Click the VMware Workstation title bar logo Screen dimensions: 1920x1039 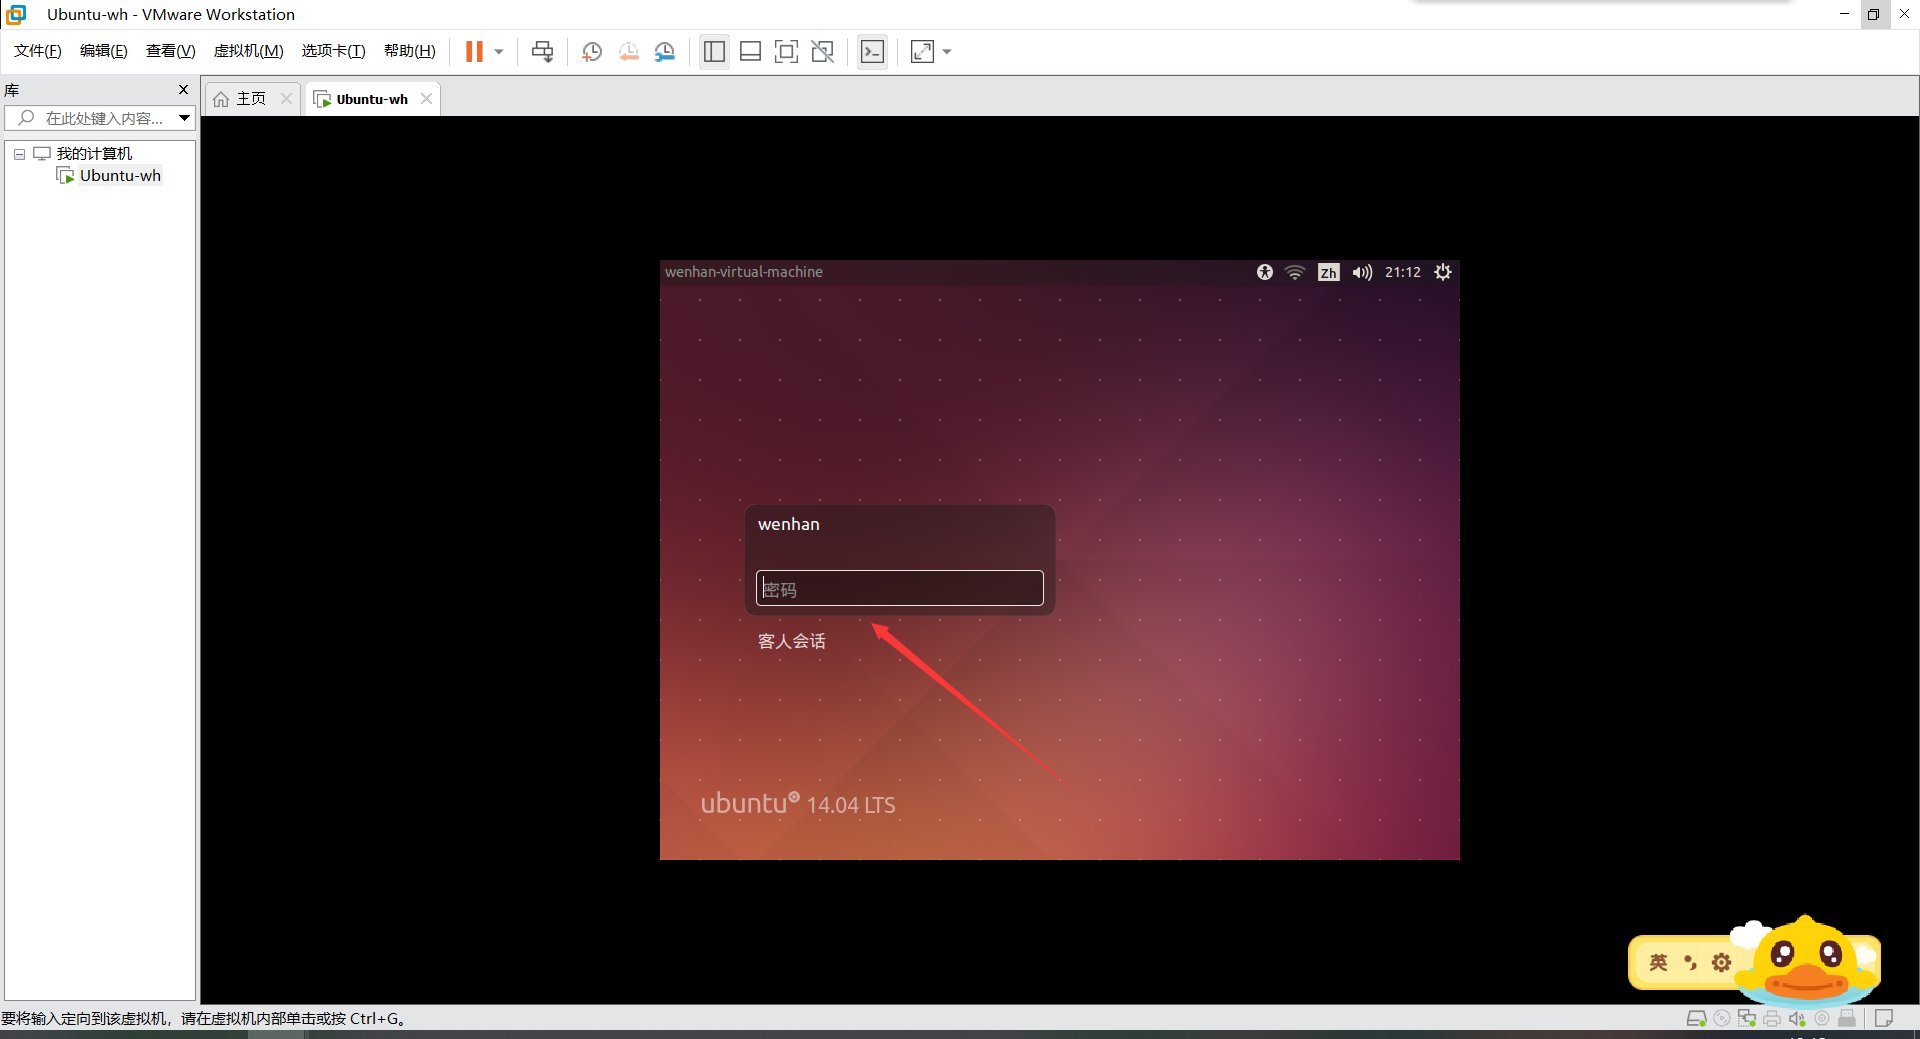coord(17,14)
